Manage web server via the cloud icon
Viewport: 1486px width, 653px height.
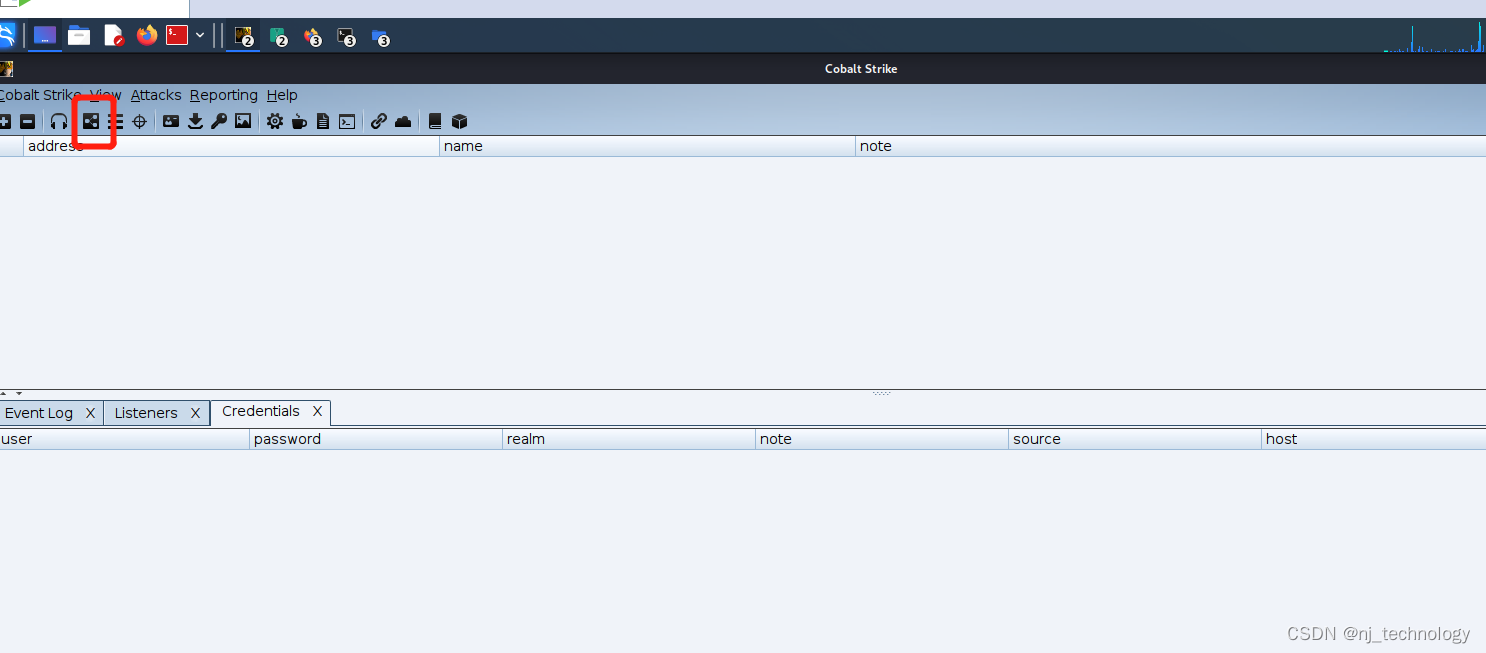[x=403, y=122]
